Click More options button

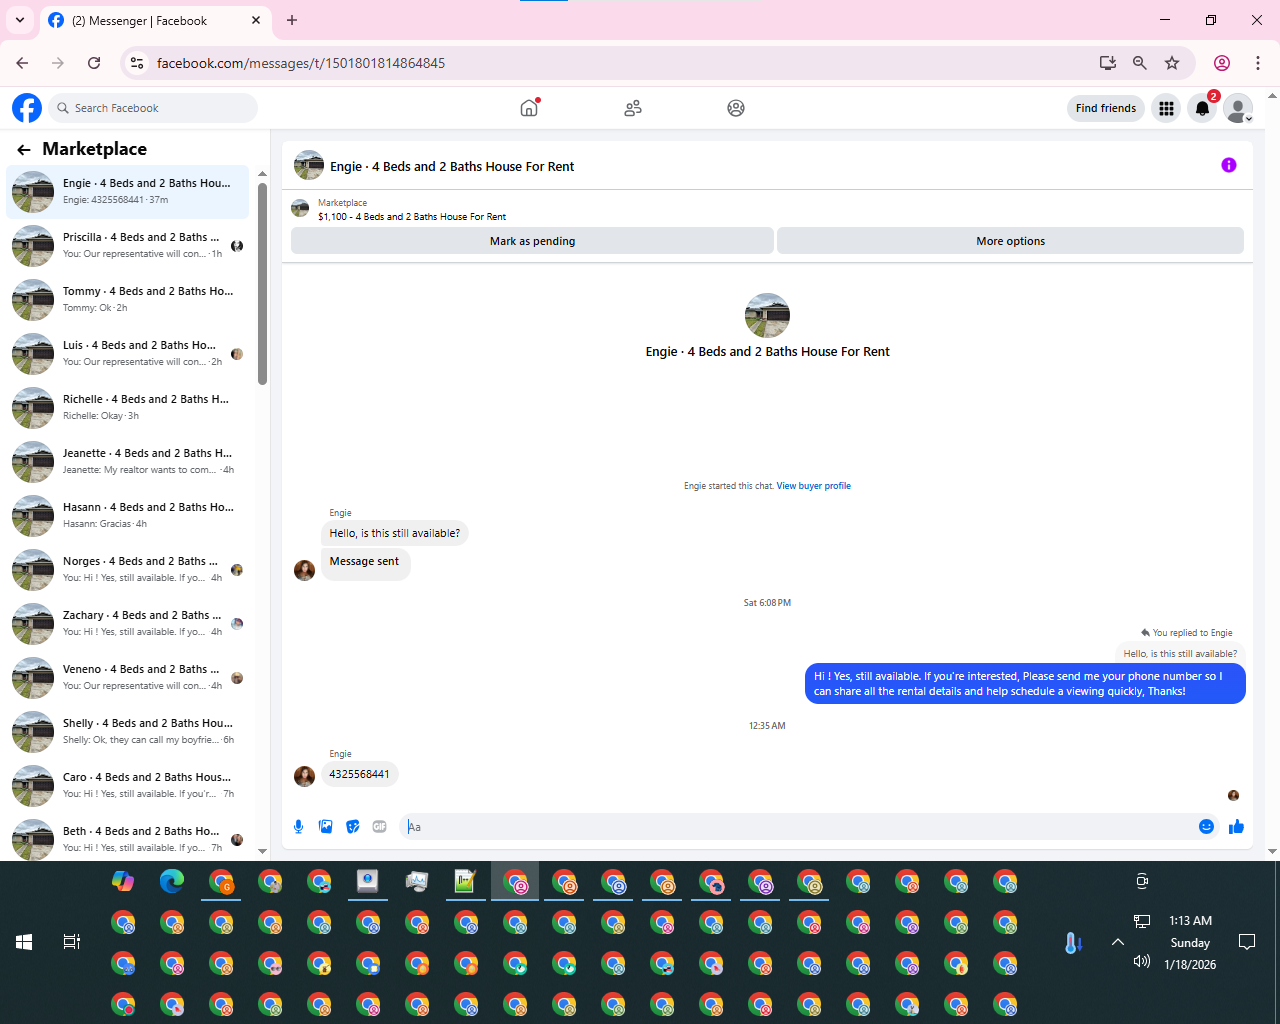click(1010, 241)
